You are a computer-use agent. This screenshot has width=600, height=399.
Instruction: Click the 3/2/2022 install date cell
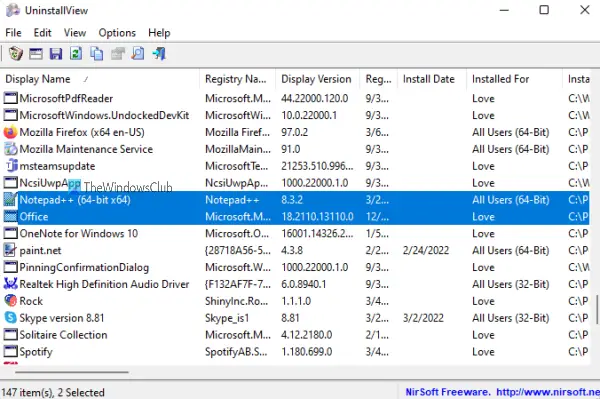click(423, 318)
